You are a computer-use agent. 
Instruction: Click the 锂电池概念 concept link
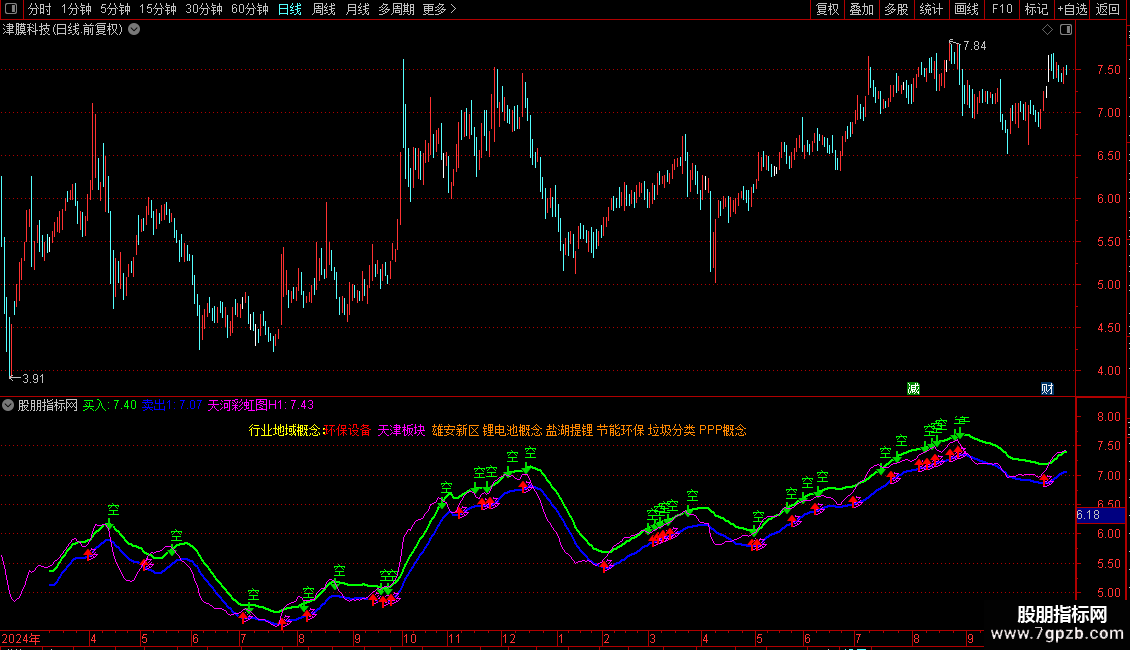point(512,430)
